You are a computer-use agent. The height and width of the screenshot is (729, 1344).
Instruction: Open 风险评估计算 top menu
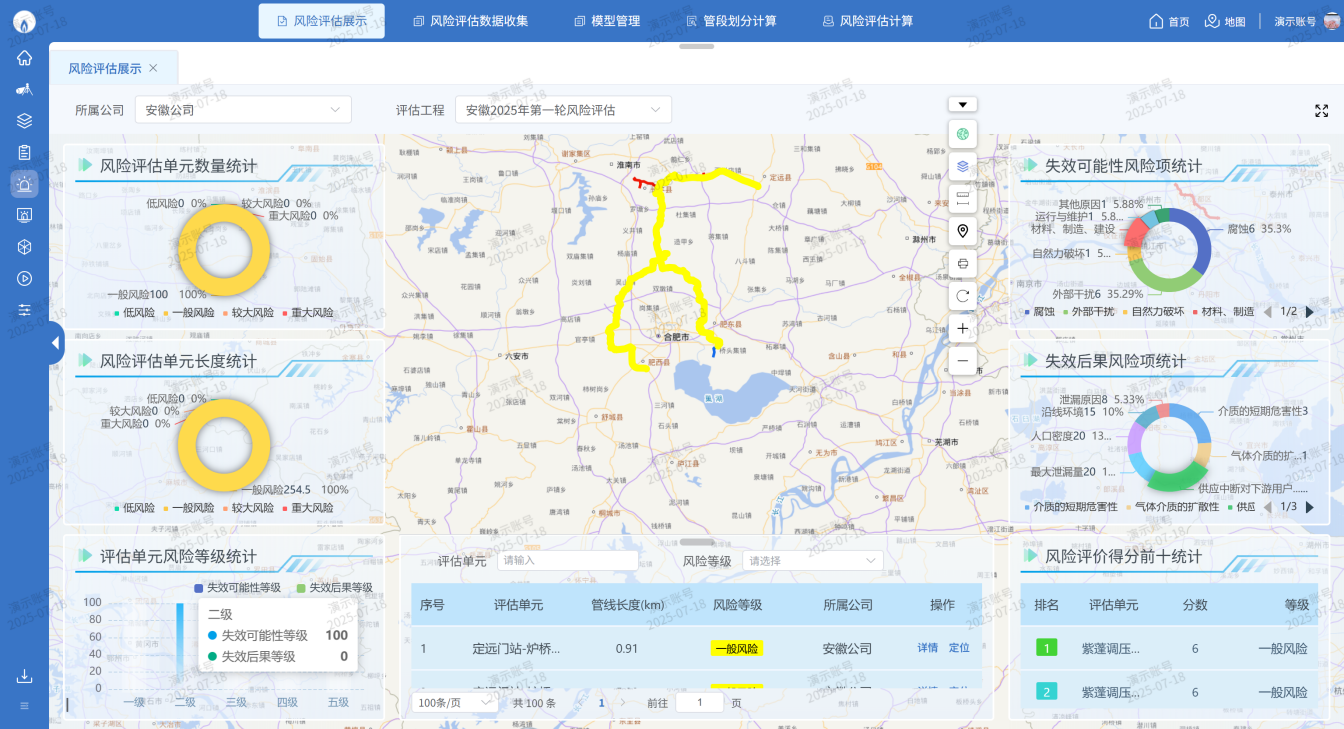click(867, 21)
